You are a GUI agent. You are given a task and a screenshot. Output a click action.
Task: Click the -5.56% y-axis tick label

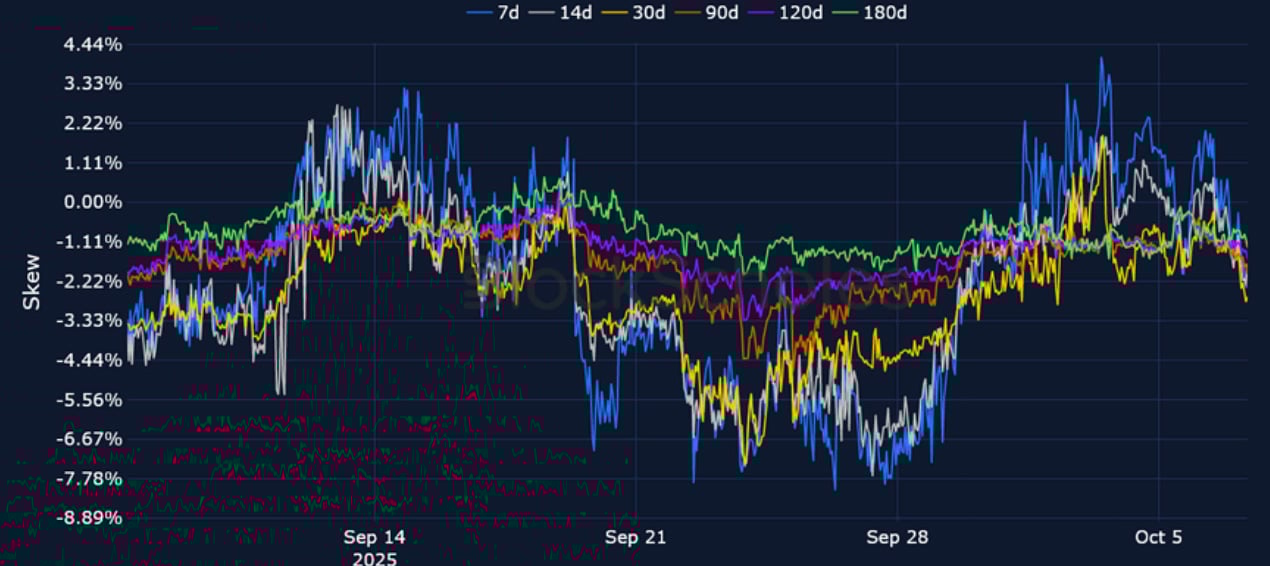point(89,400)
